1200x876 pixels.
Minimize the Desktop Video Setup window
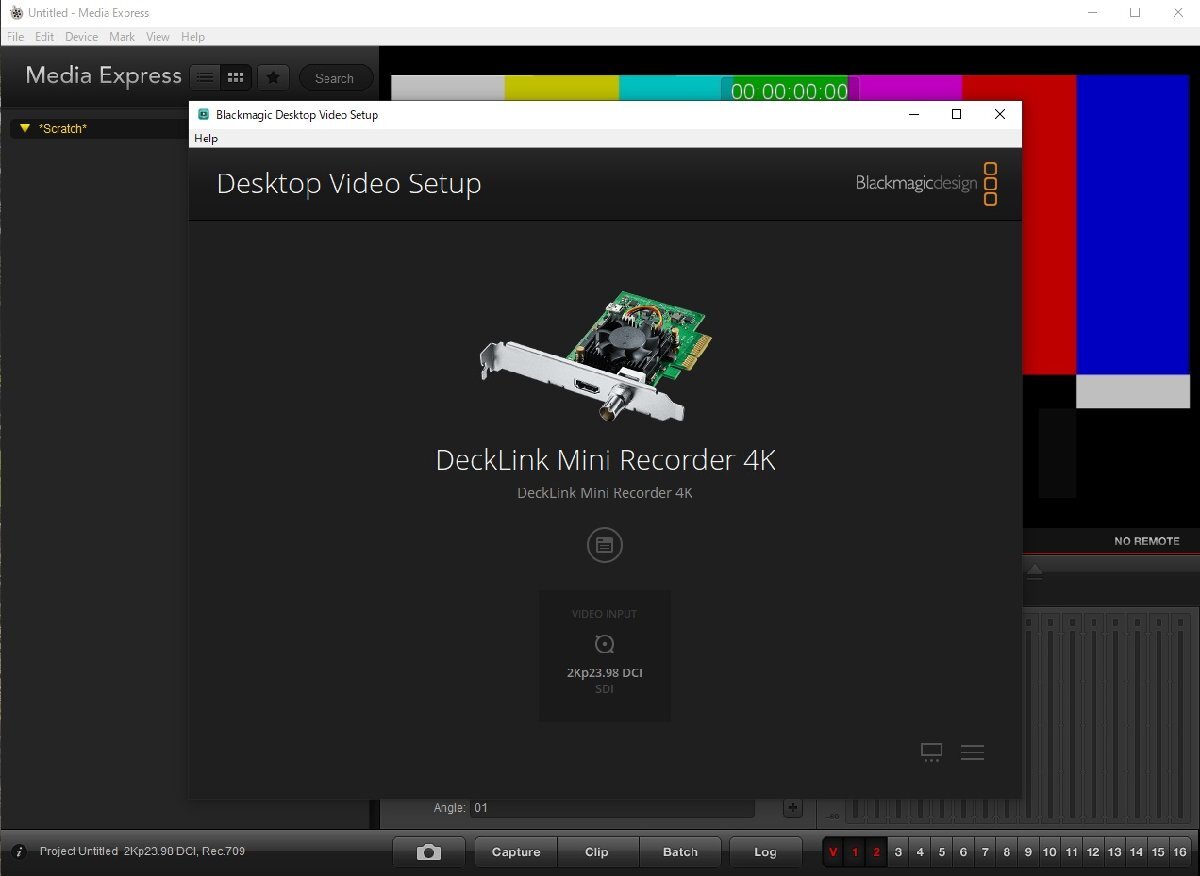[x=914, y=114]
